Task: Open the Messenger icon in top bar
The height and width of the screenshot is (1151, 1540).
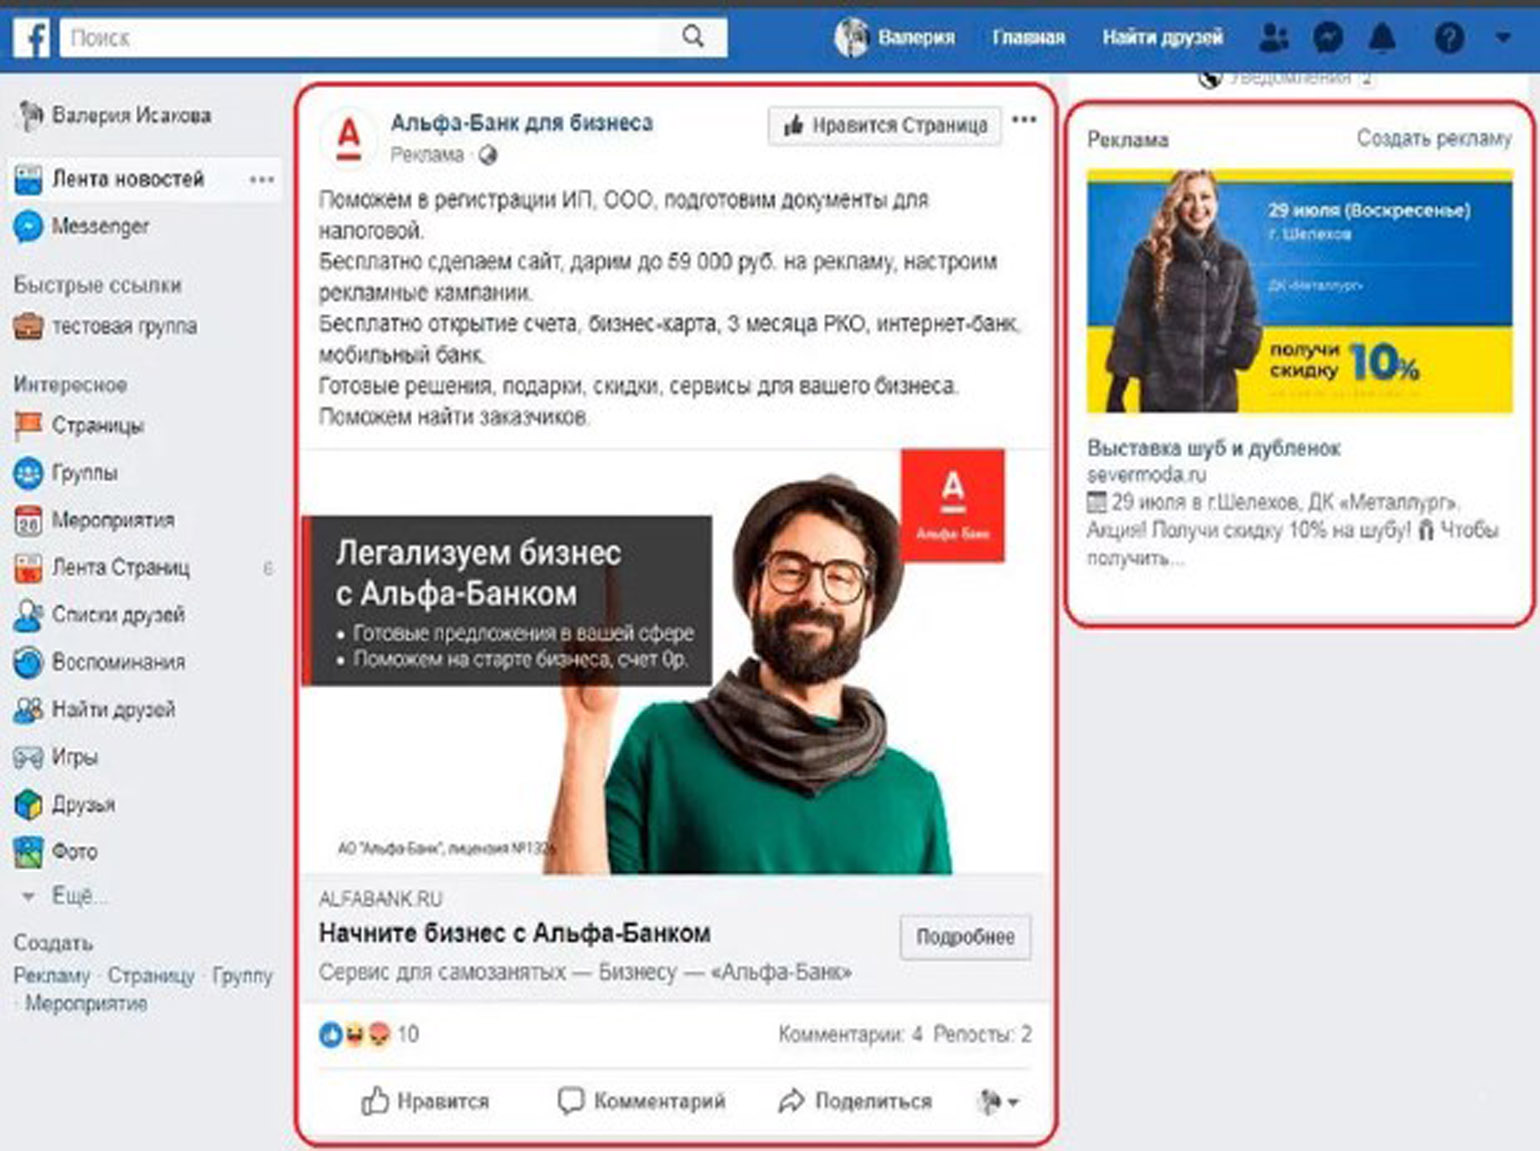Action: [1327, 38]
